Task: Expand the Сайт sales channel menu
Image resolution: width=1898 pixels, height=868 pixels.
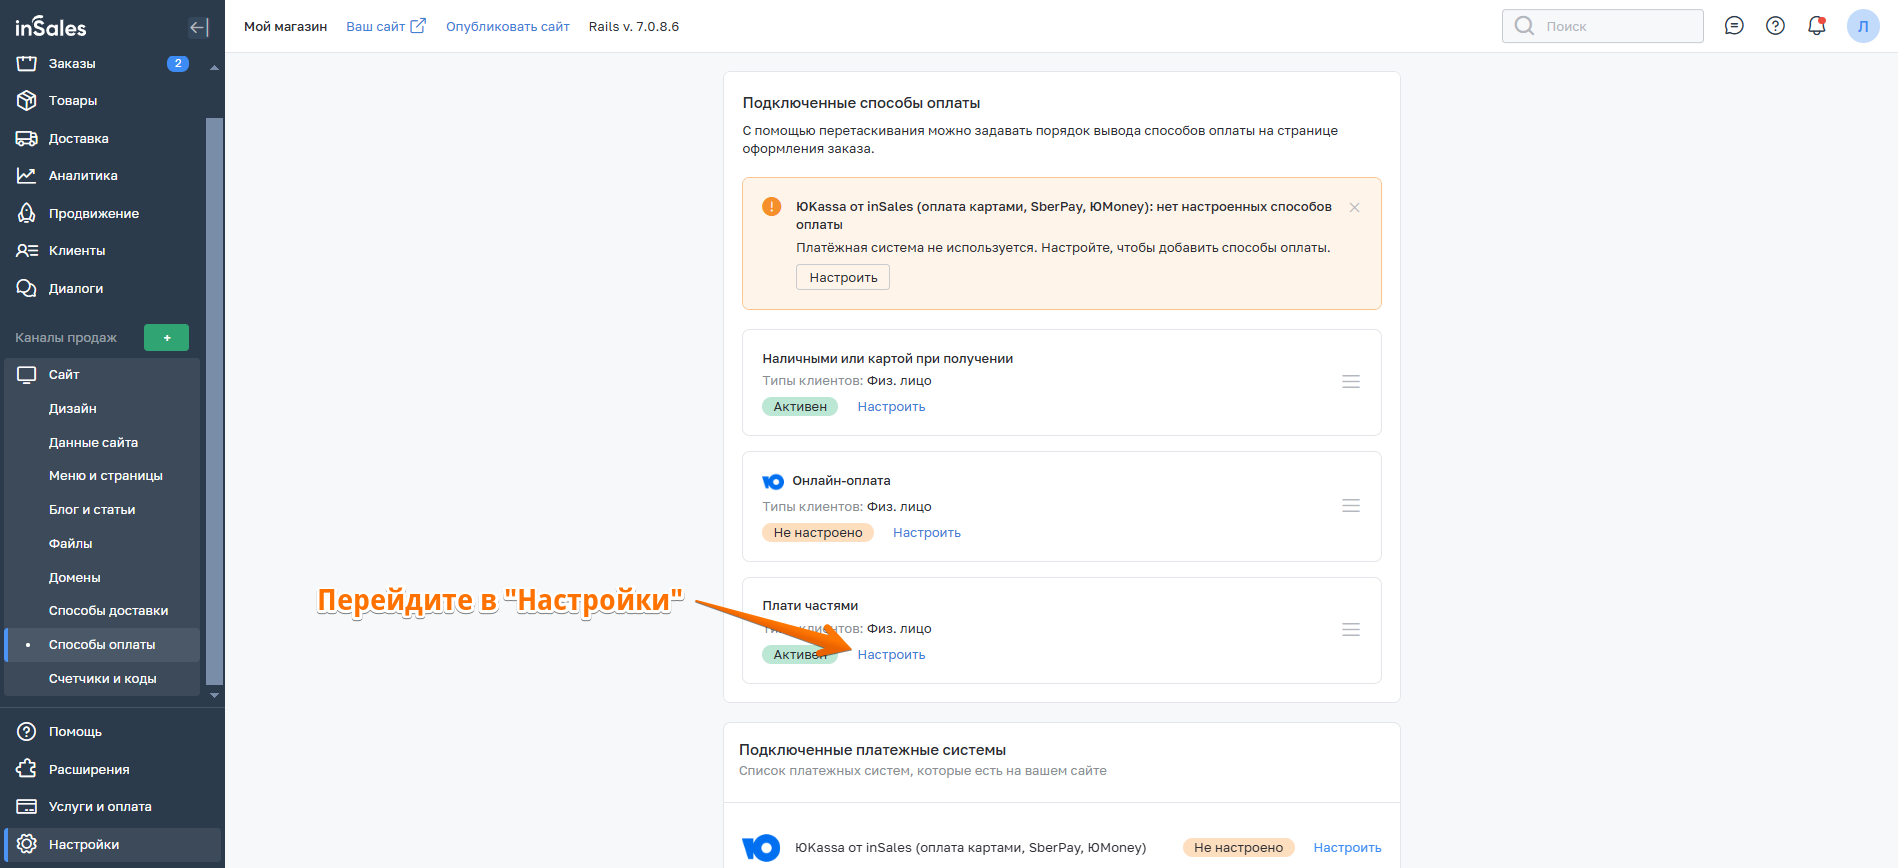Action: coord(64,375)
